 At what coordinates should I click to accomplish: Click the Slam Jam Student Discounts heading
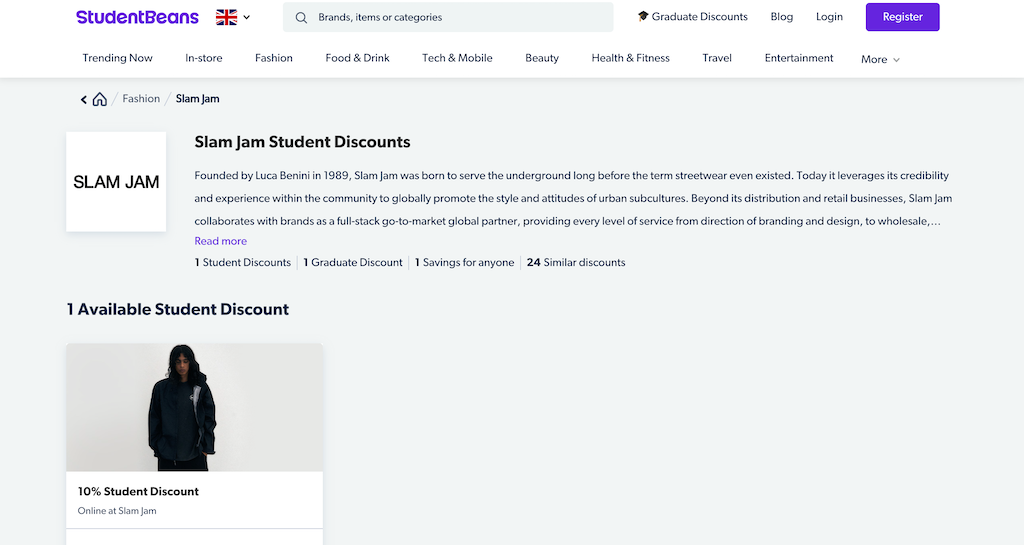302,142
